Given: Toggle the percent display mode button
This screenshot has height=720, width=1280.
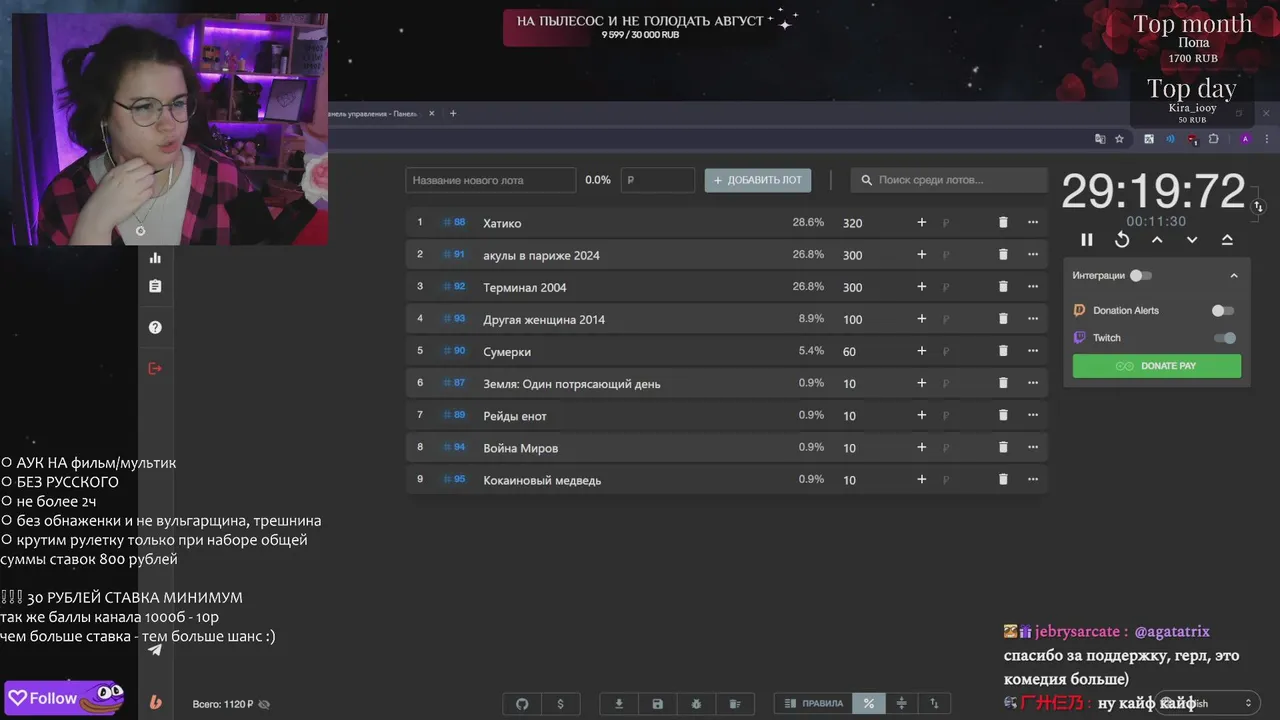Looking at the screenshot, I should tap(868, 704).
